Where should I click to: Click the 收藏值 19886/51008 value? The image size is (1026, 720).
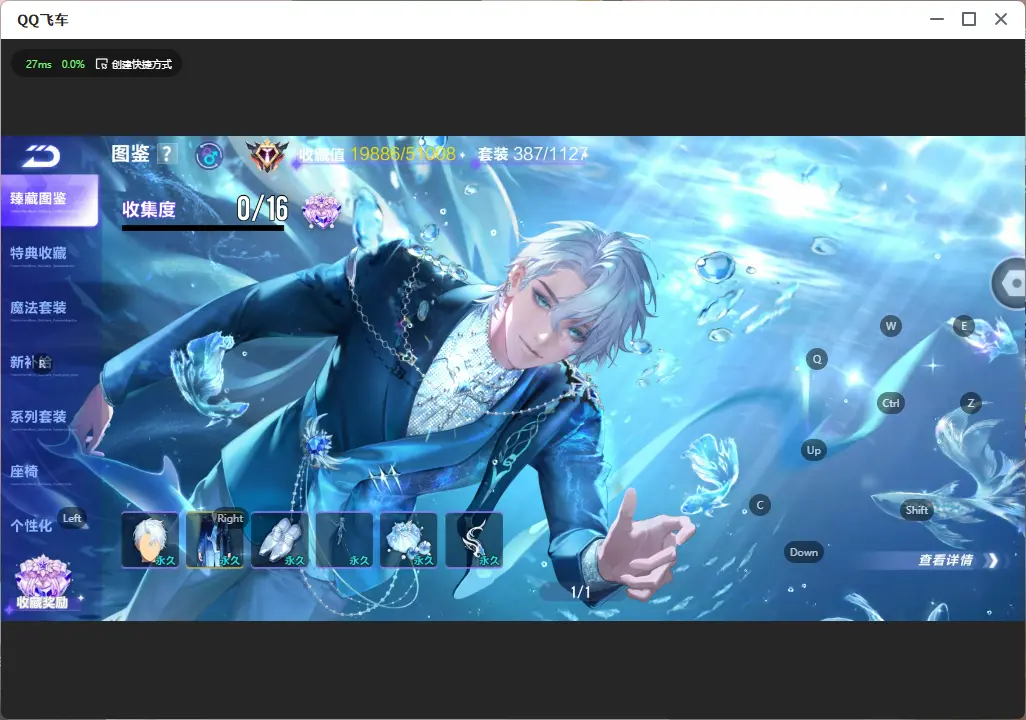click(x=402, y=154)
